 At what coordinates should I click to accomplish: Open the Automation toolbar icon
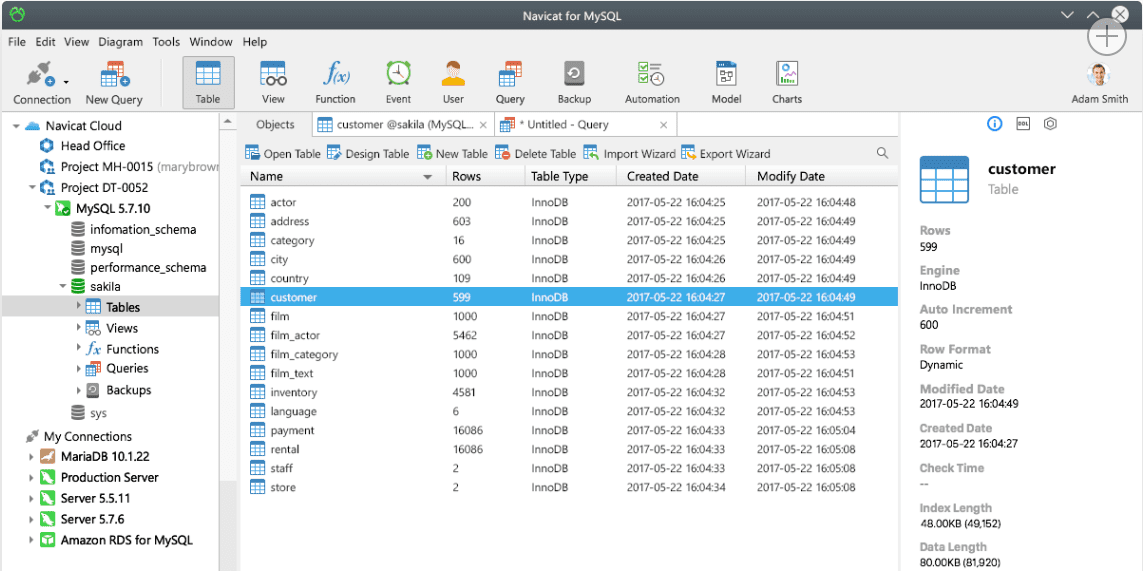[x=652, y=75]
